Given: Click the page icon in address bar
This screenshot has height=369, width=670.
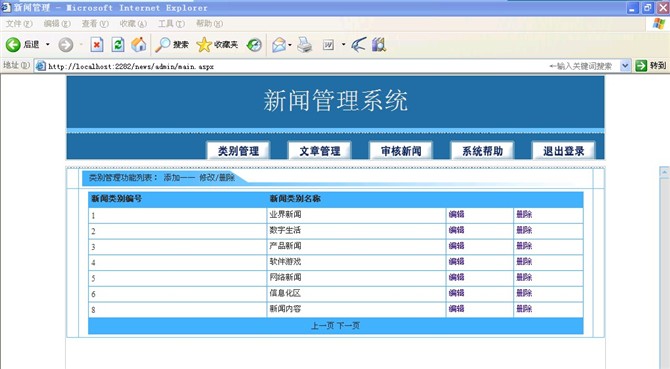Looking at the screenshot, I should coord(41,66).
